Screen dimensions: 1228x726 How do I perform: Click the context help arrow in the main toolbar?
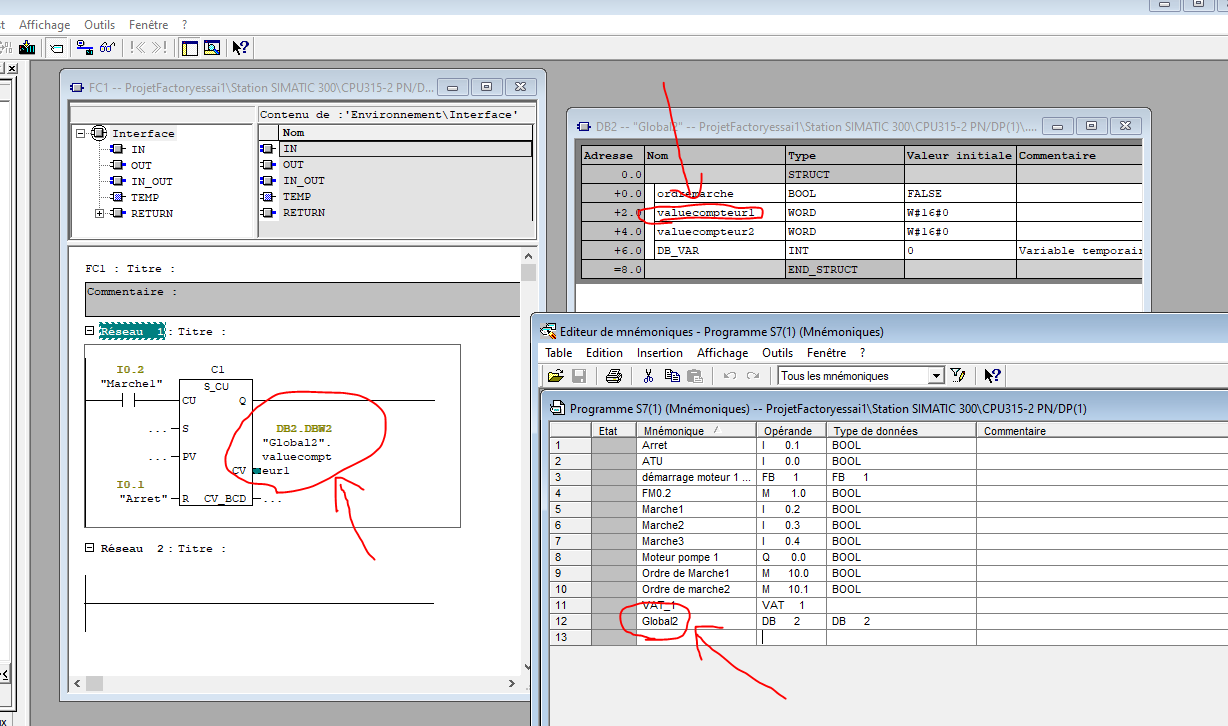[x=241, y=47]
